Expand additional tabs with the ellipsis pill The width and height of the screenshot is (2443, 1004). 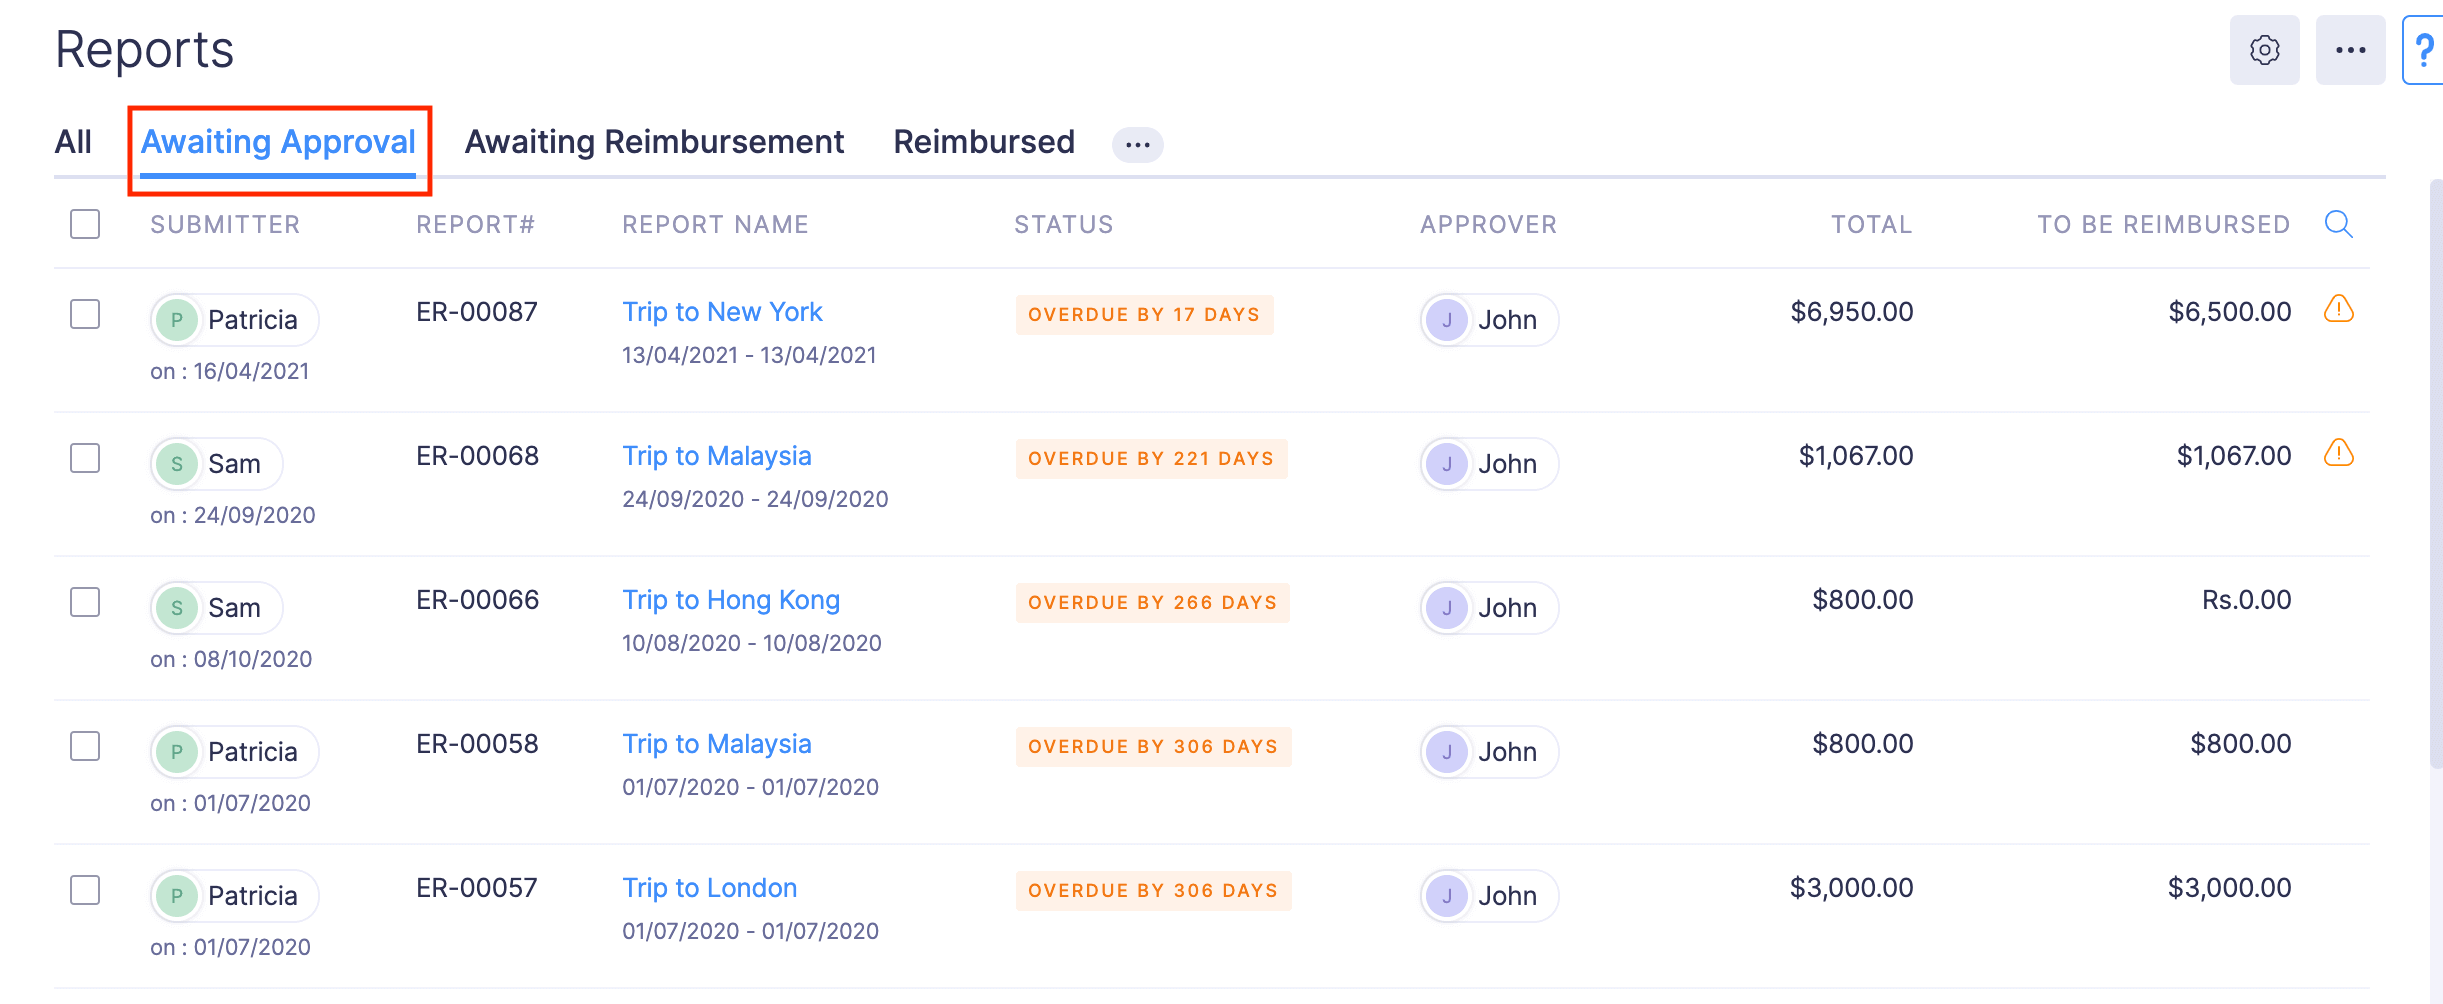click(x=1137, y=144)
